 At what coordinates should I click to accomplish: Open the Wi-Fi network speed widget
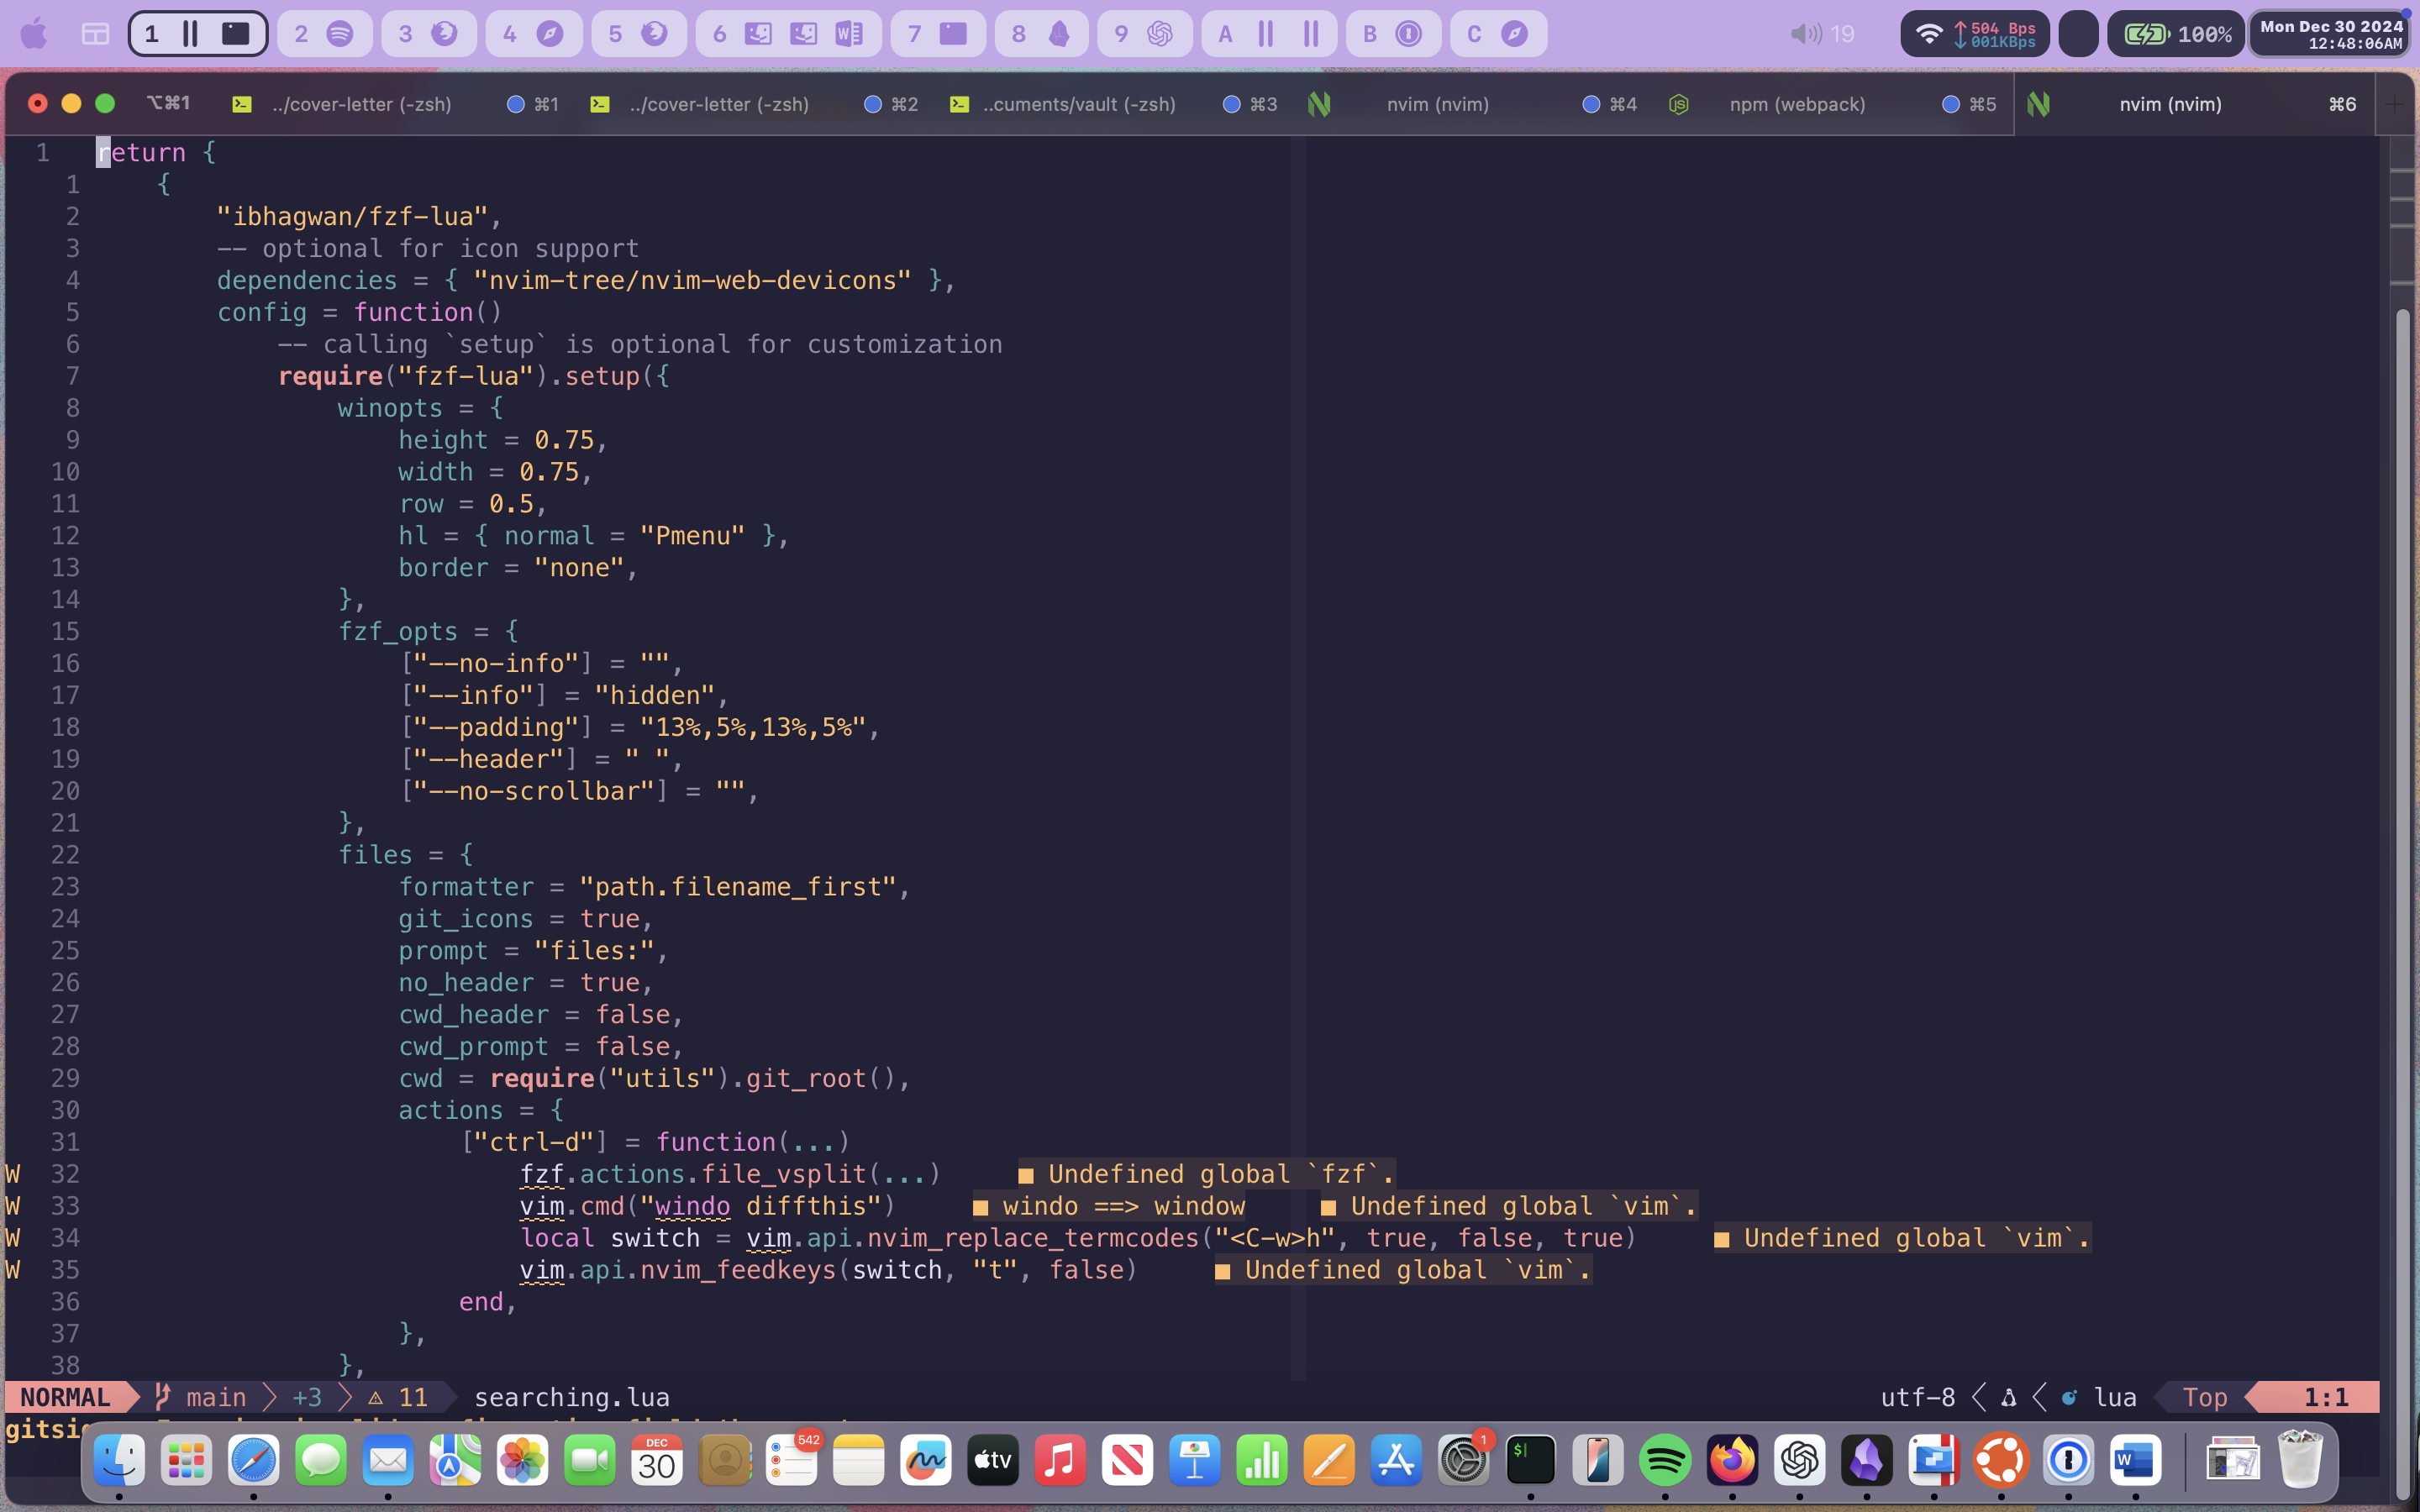(1975, 34)
